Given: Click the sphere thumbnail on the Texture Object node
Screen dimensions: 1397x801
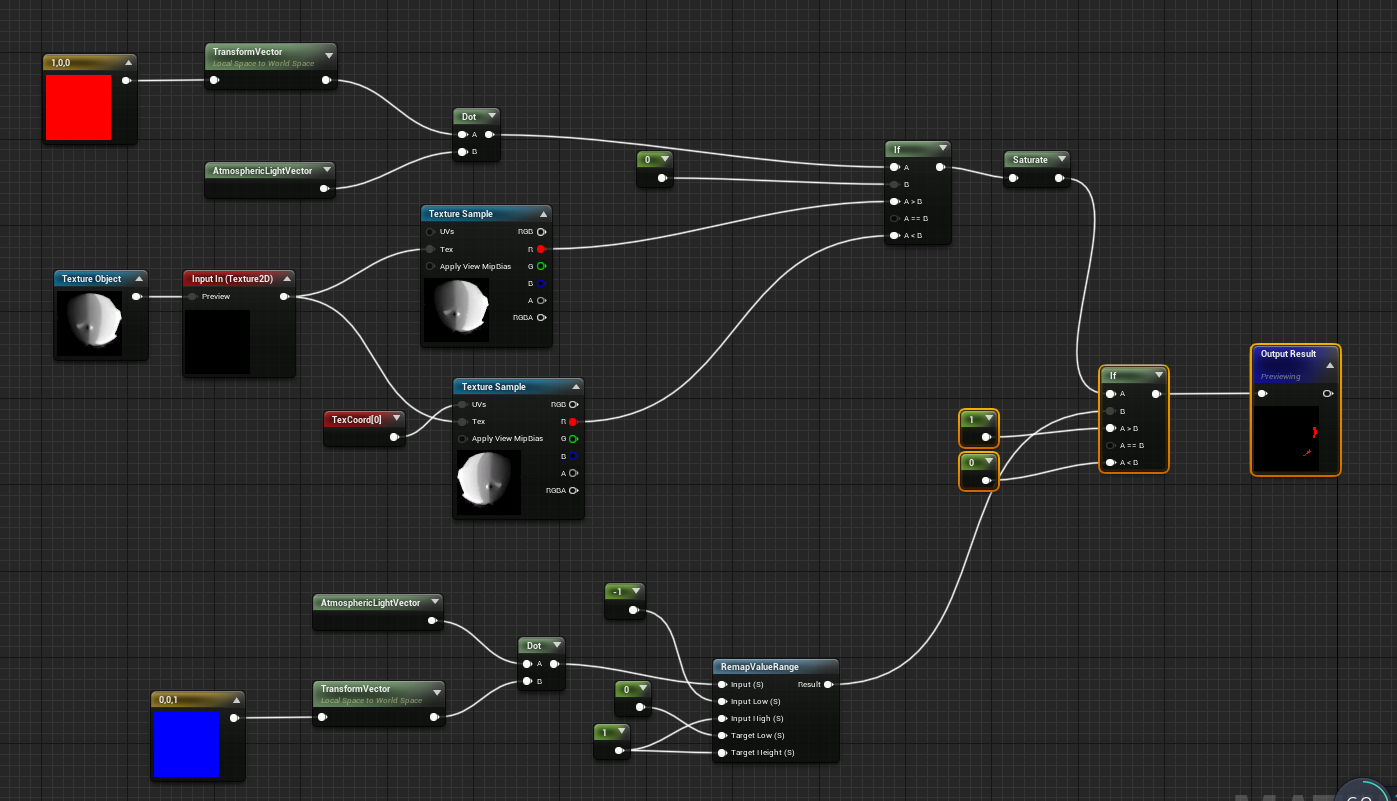Looking at the screenshot, I should point(91,322).
